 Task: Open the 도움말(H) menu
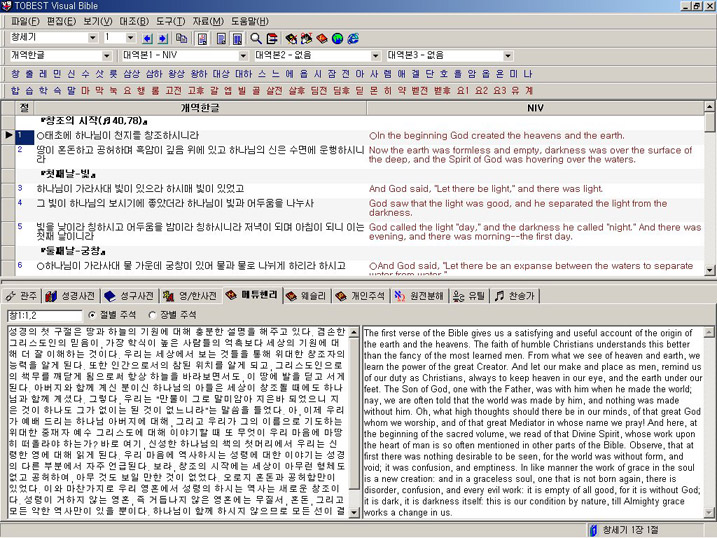click(249, 21)
